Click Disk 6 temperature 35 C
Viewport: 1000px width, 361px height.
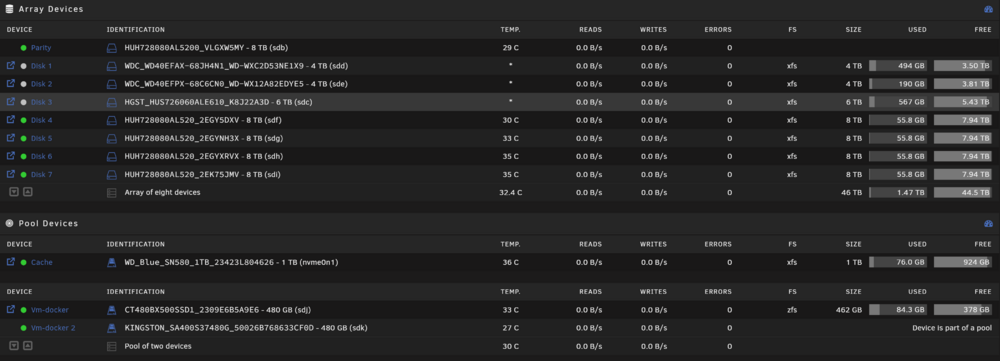click(x=510, y=156)
